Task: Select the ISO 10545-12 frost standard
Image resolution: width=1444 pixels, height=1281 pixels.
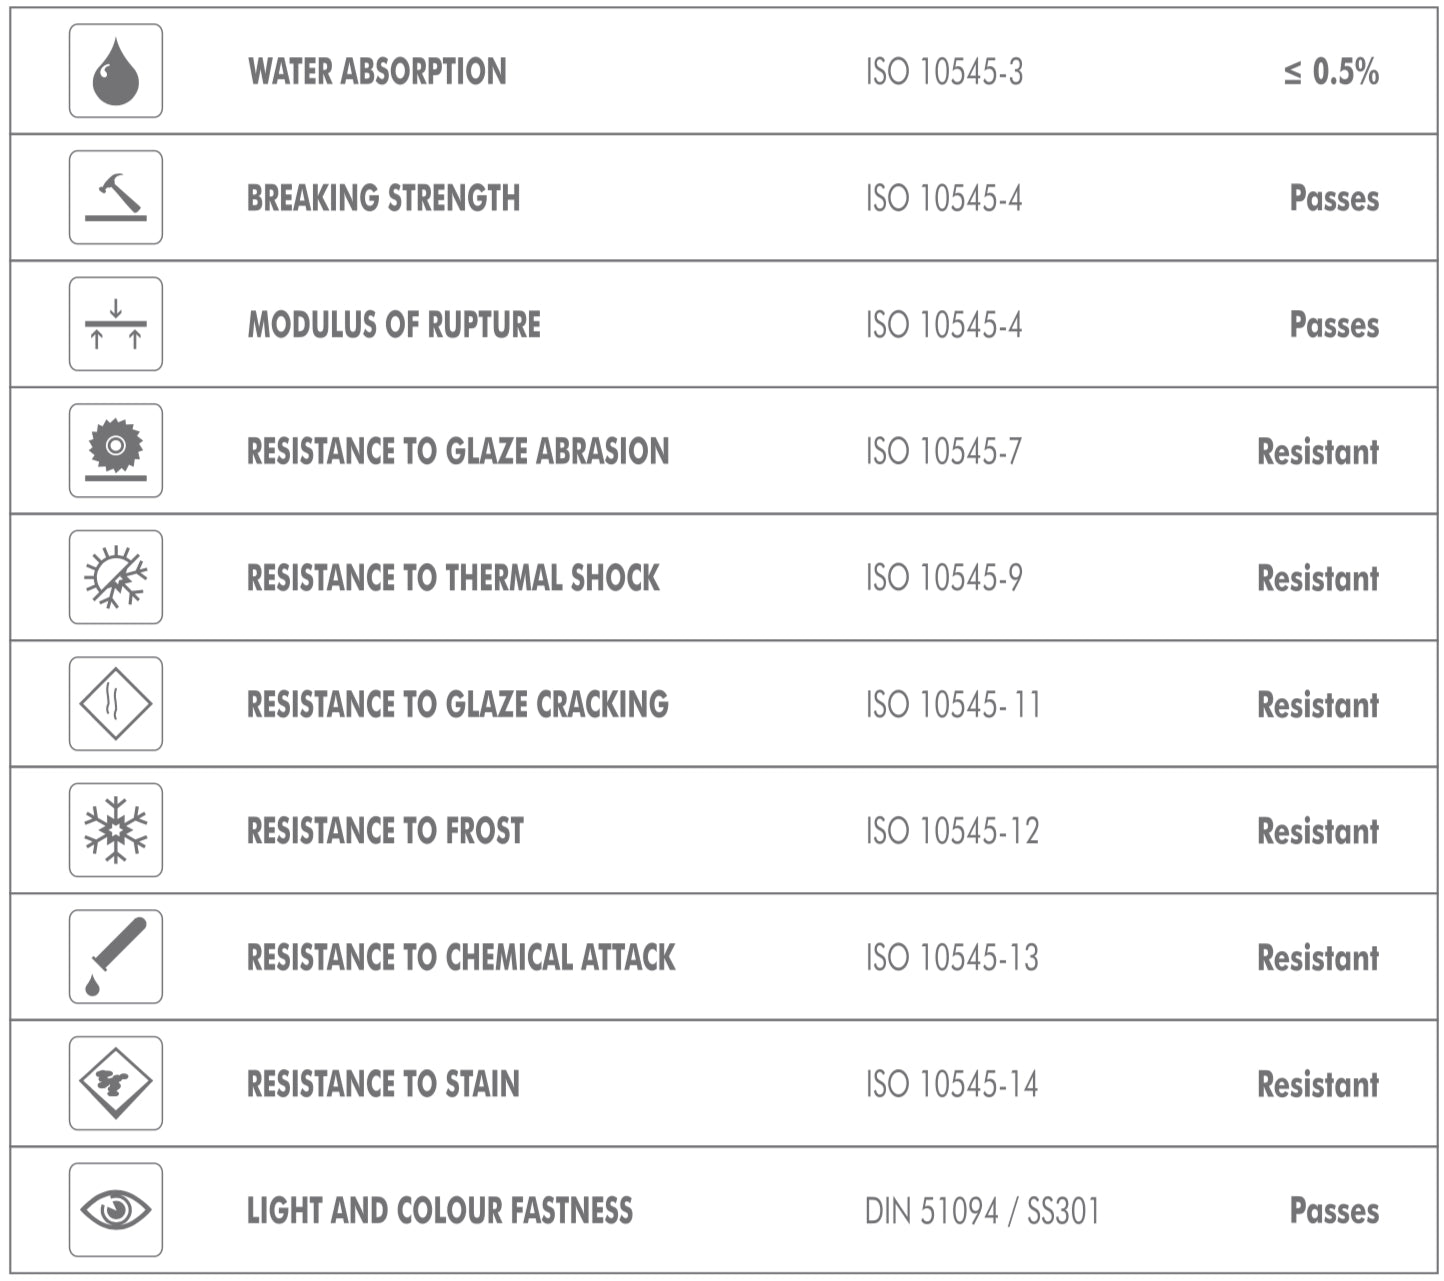Action: tap(952, 831)
